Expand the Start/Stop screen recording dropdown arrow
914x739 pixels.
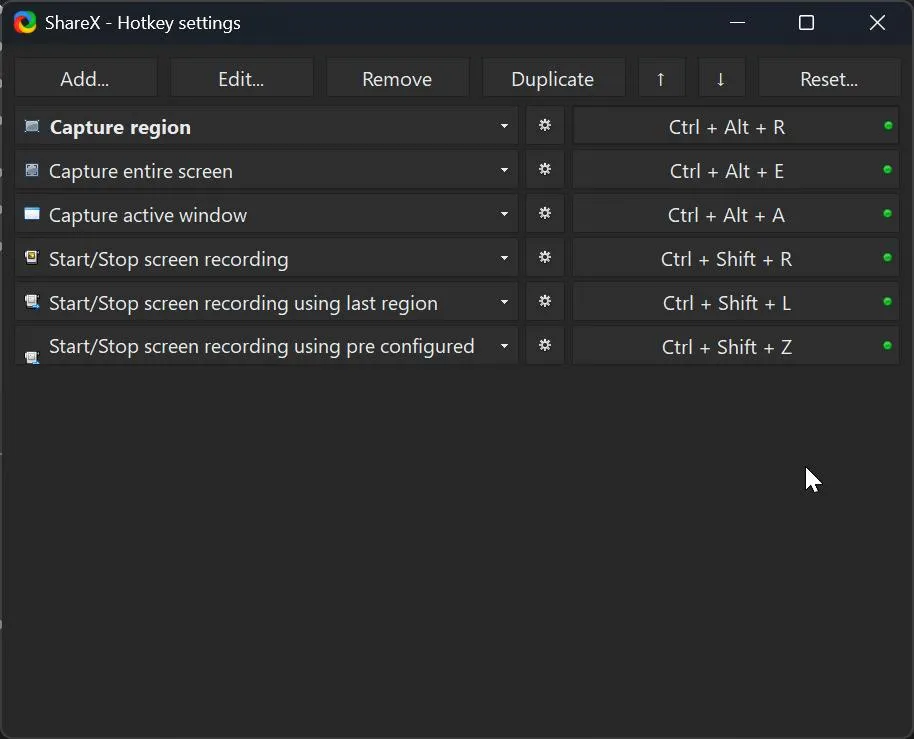coord(504,258)
